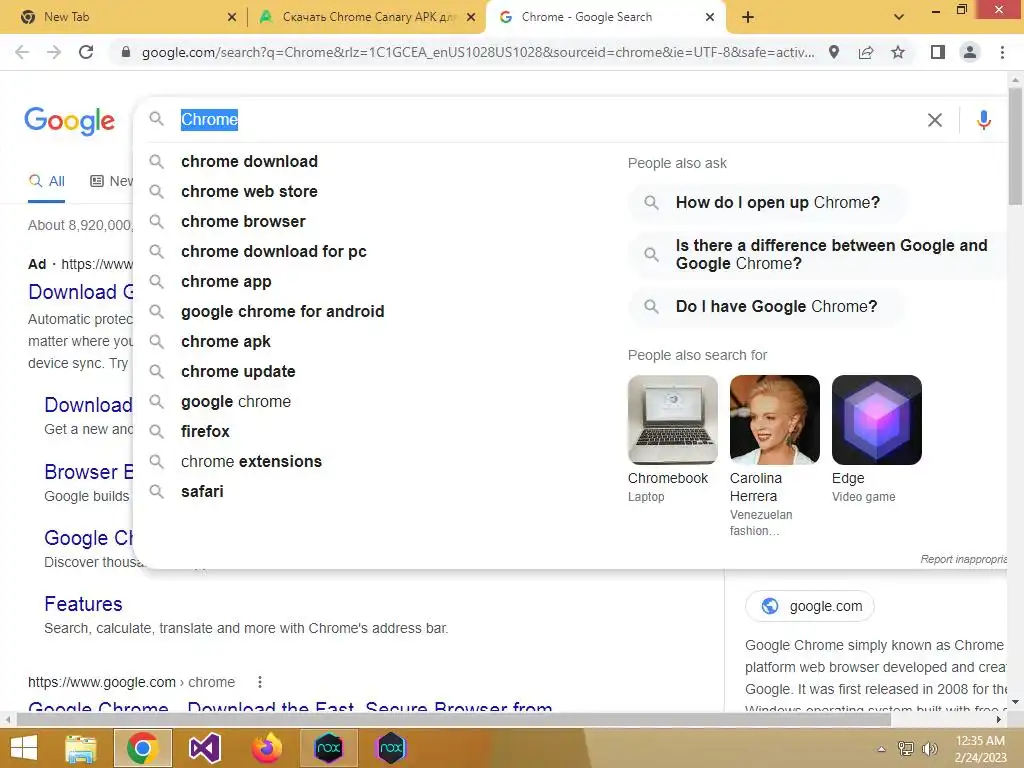Open 'difference between Google and Google Chrome?' question
Image resolution: width=1024 pixels, height=768 pixels.
pos(818,255)
